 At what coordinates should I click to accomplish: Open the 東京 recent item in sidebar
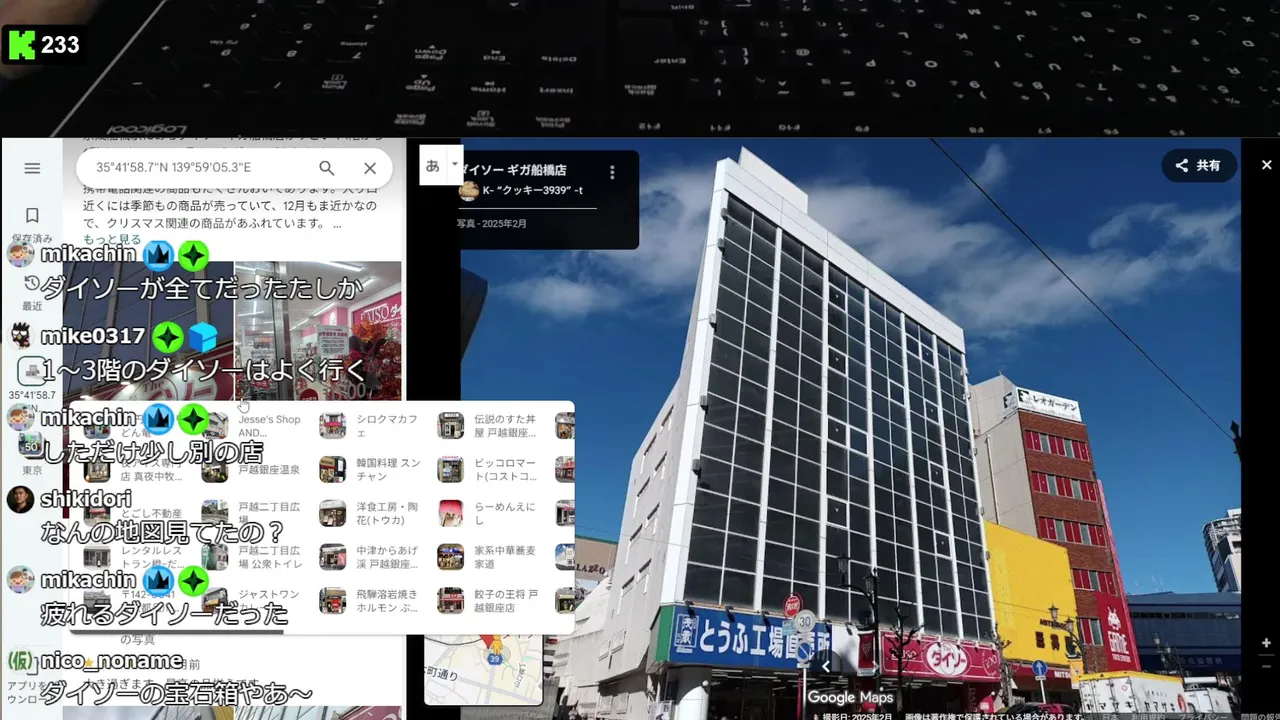click(x=32, y=451)
